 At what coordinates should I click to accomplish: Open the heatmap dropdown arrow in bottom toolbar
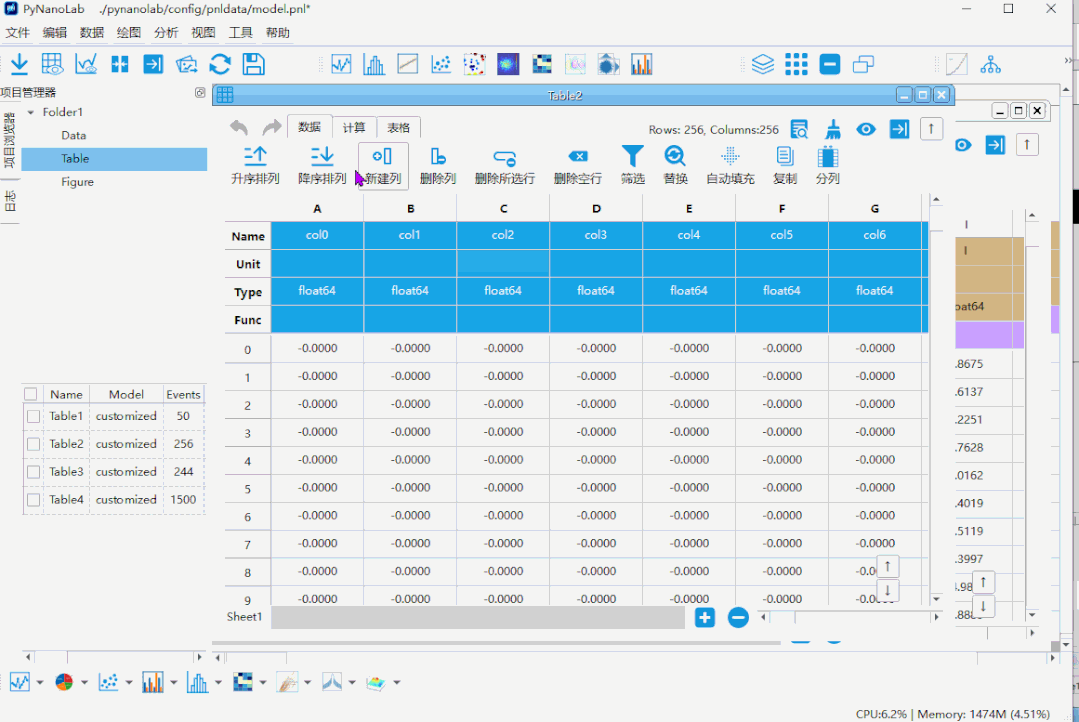263,683
